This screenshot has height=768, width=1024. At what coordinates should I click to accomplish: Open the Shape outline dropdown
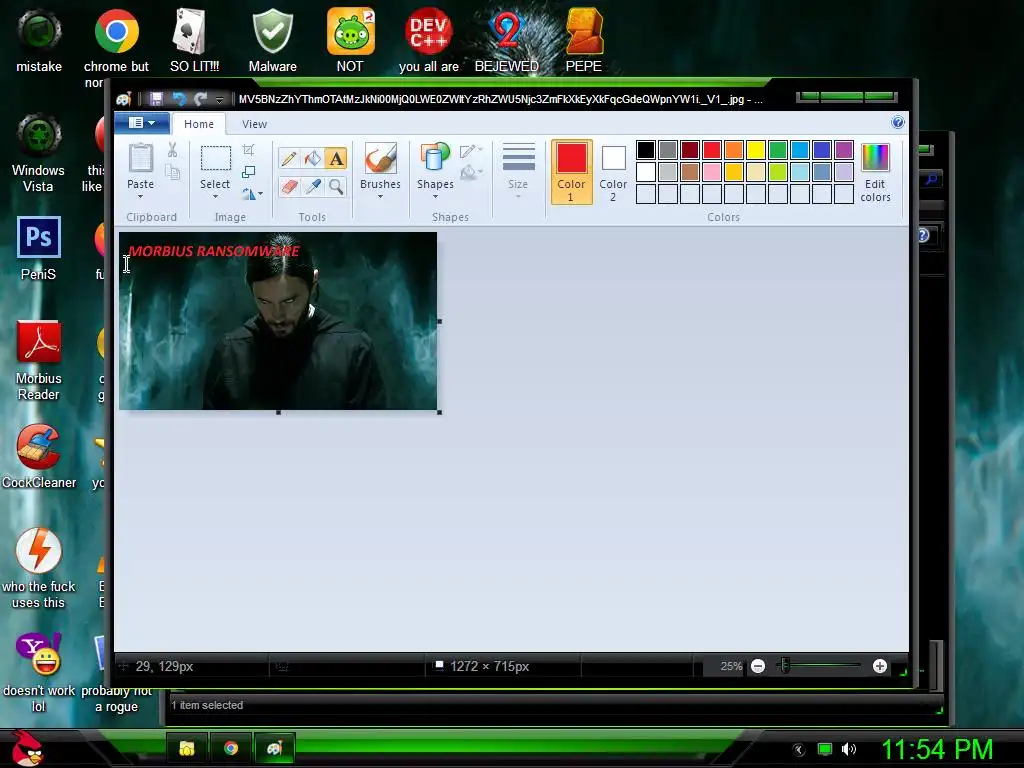(x=471, y=151)
